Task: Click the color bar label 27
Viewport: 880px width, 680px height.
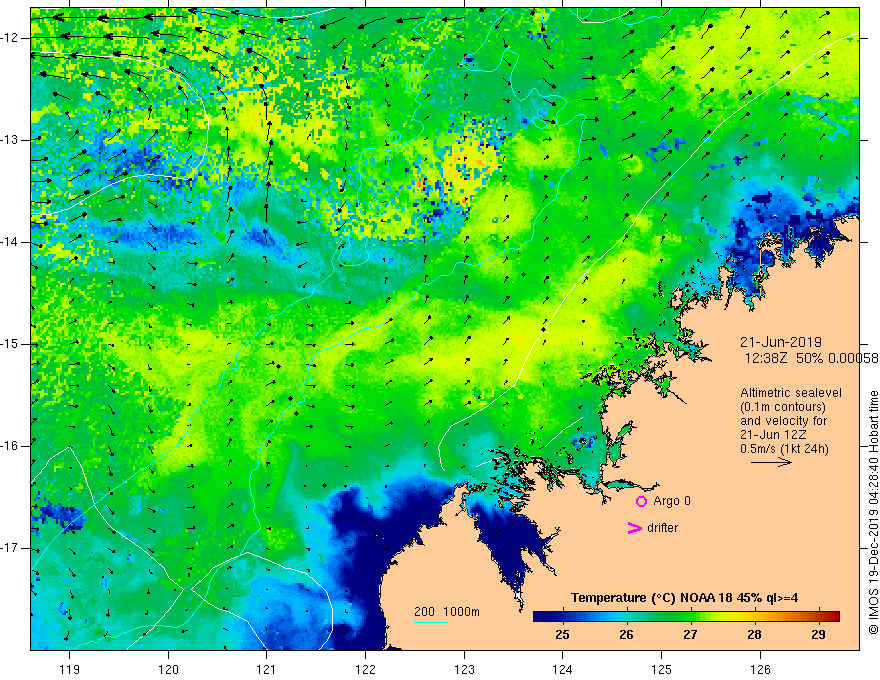Action: pyautogui.click(x=690, y=635)
